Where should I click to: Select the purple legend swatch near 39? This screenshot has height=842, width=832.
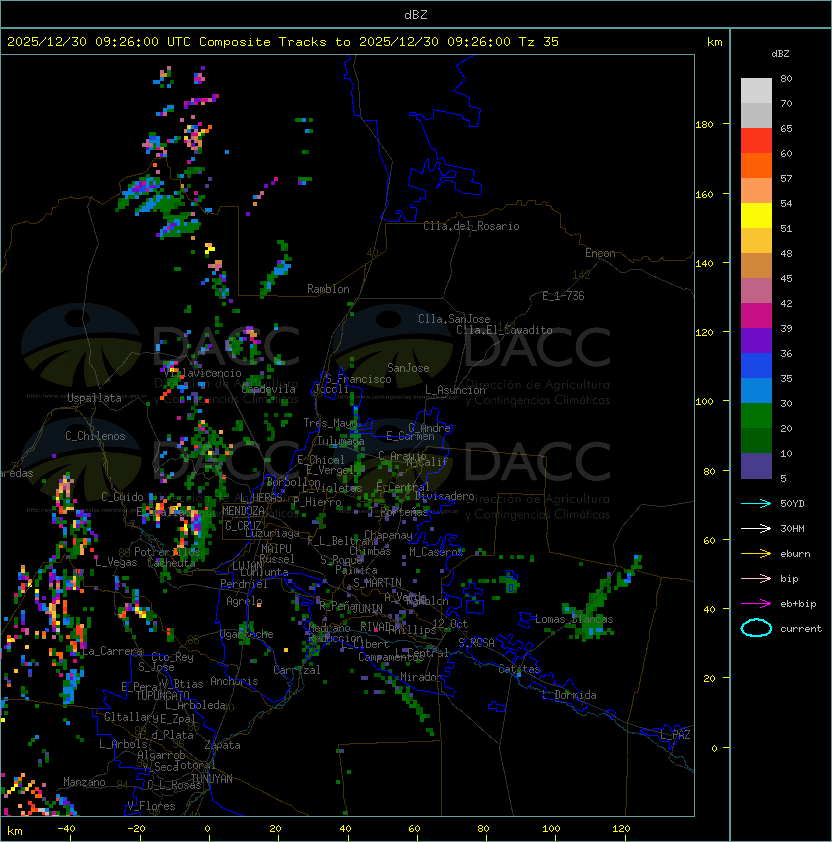coord(756,340)
